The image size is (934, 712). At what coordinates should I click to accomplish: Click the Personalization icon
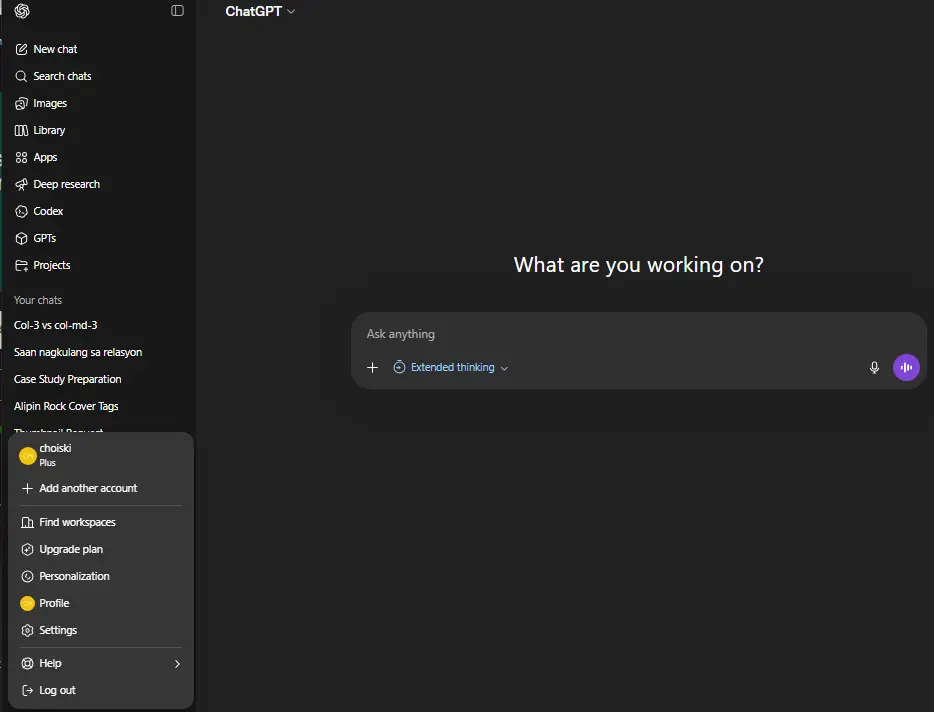click(27, 576)
